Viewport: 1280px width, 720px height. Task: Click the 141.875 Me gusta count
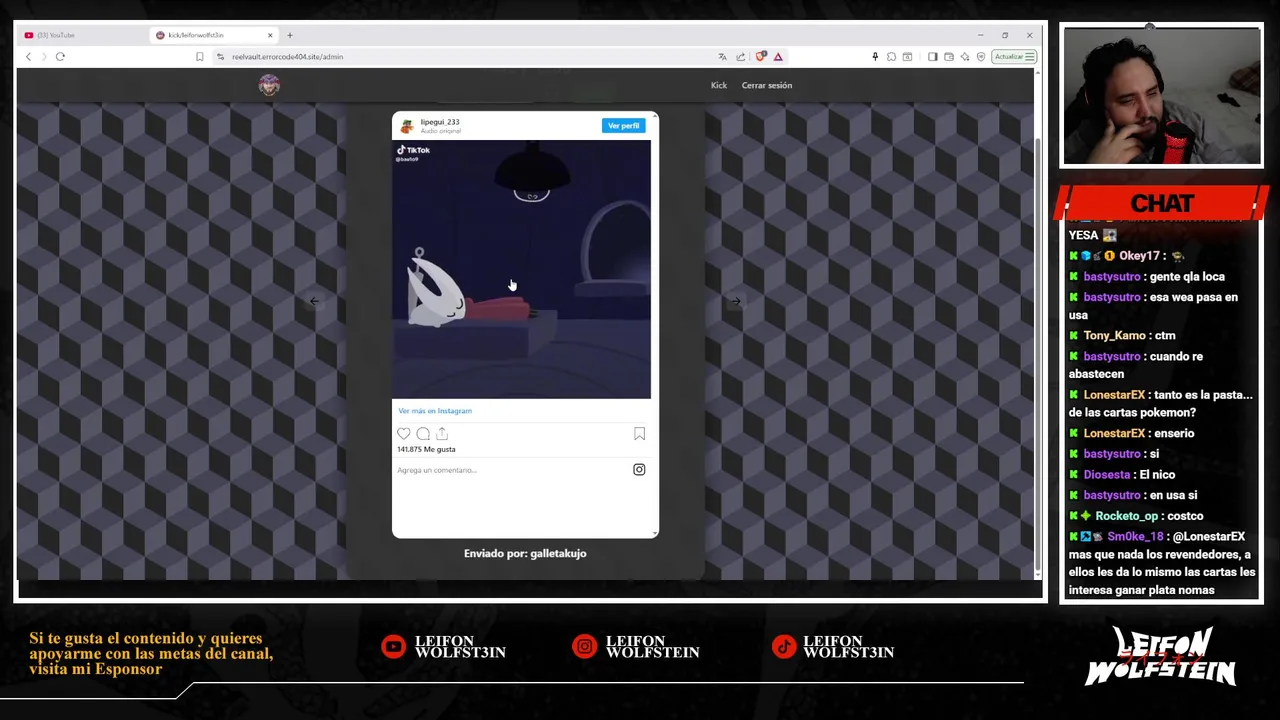[426, 449]
